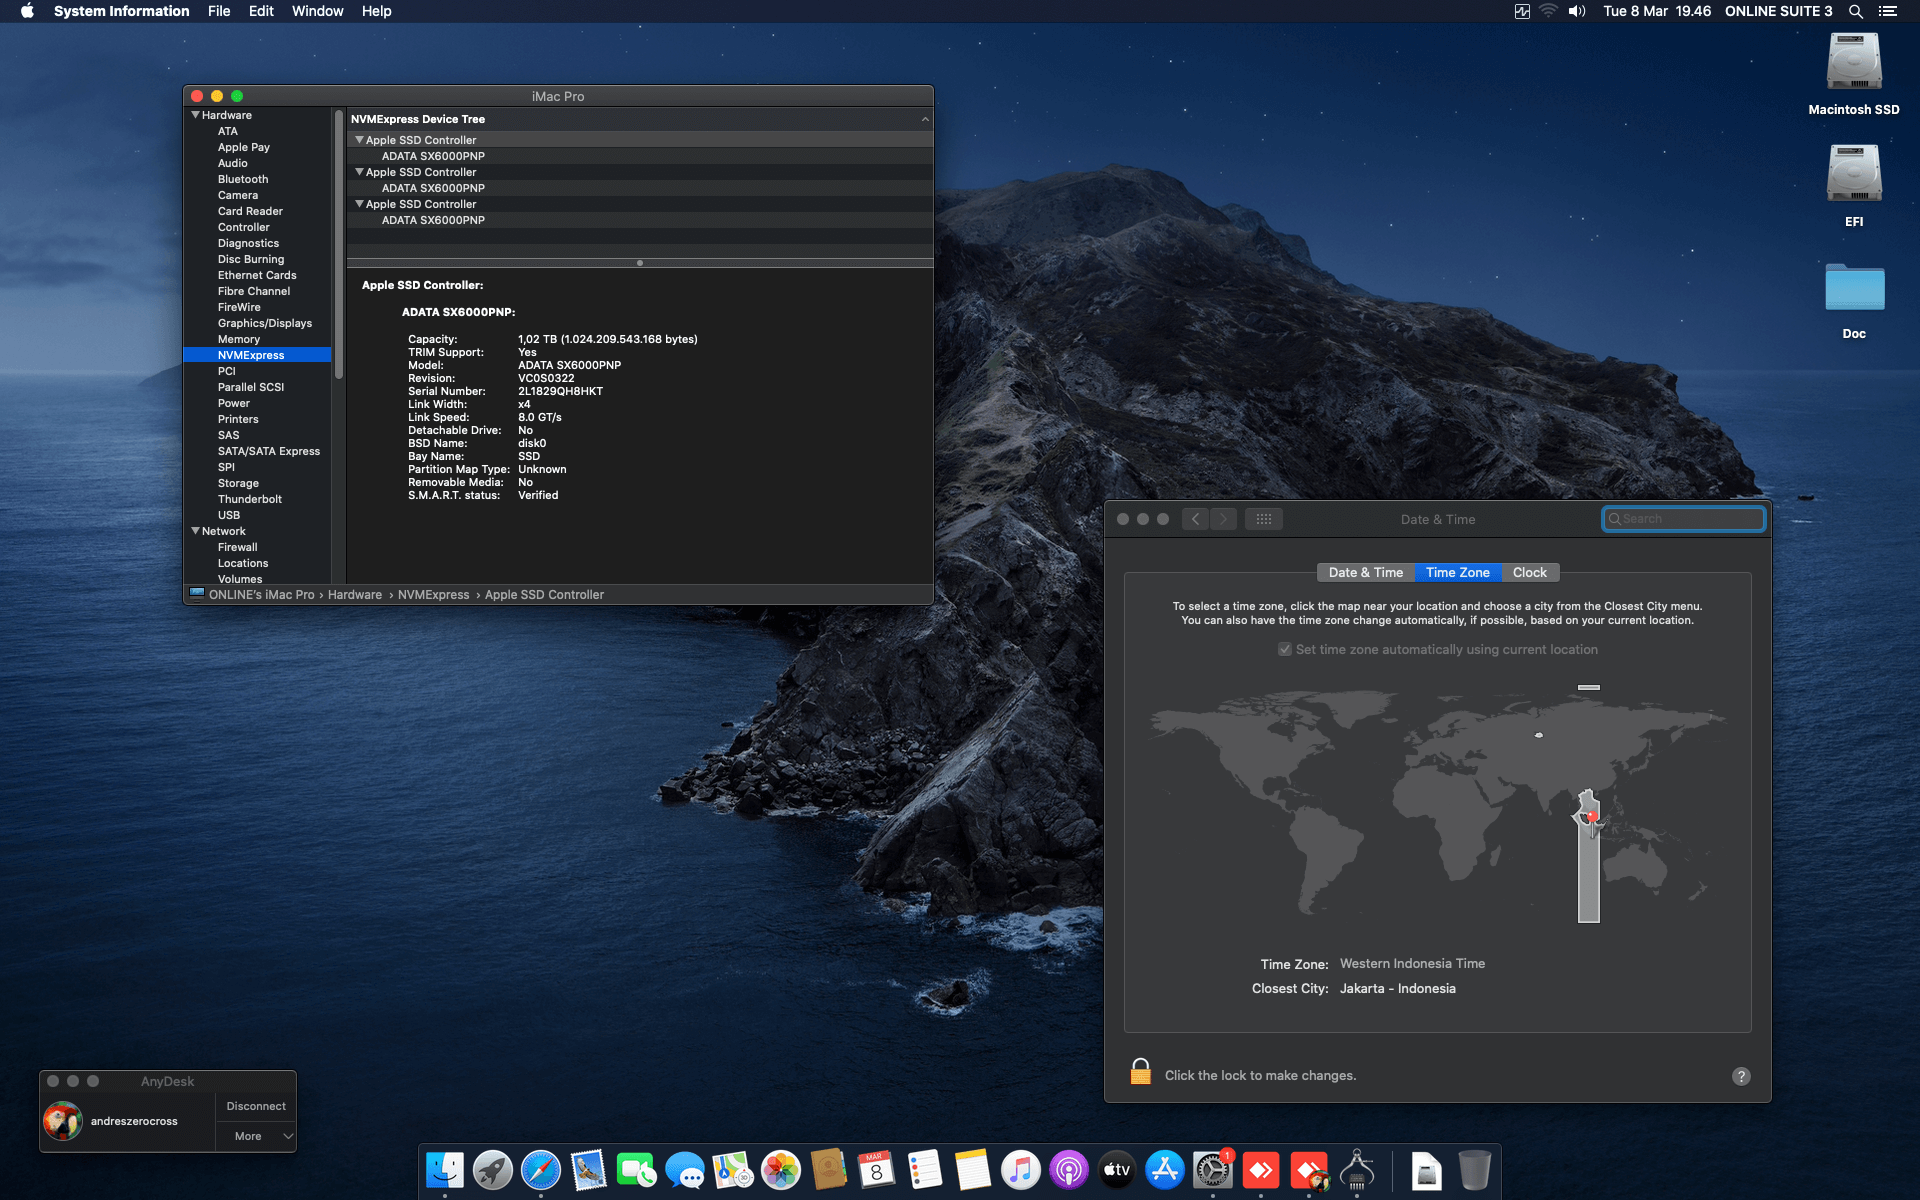The width and height of the screenshot is (1920, 1200).
Task: Click the pane divider handle below device tree
Action: (640, 263)
